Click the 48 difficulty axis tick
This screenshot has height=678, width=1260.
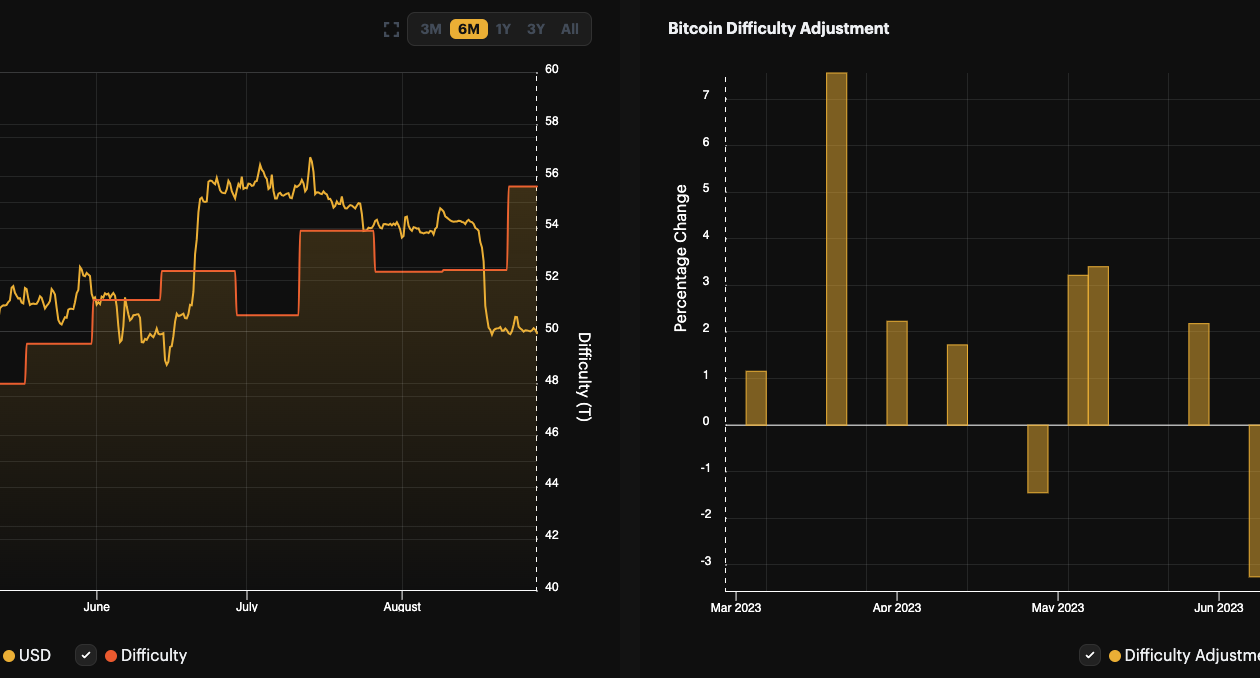552,380
